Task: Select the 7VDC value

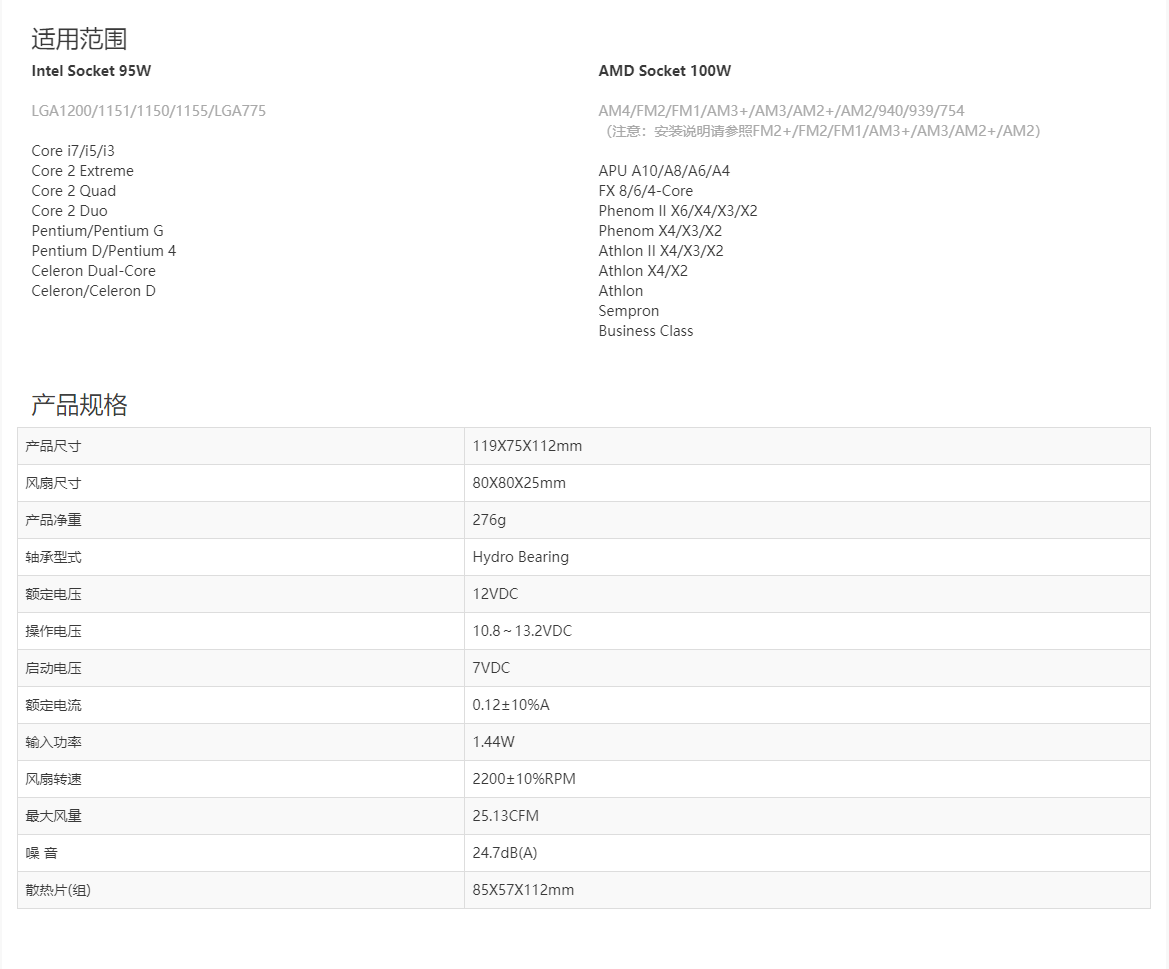Action: coord(491,668)
